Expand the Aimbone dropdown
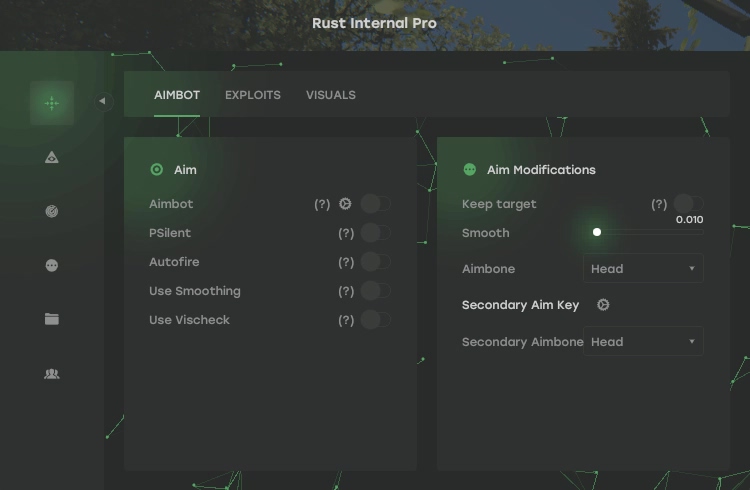 tap(643, 268)
